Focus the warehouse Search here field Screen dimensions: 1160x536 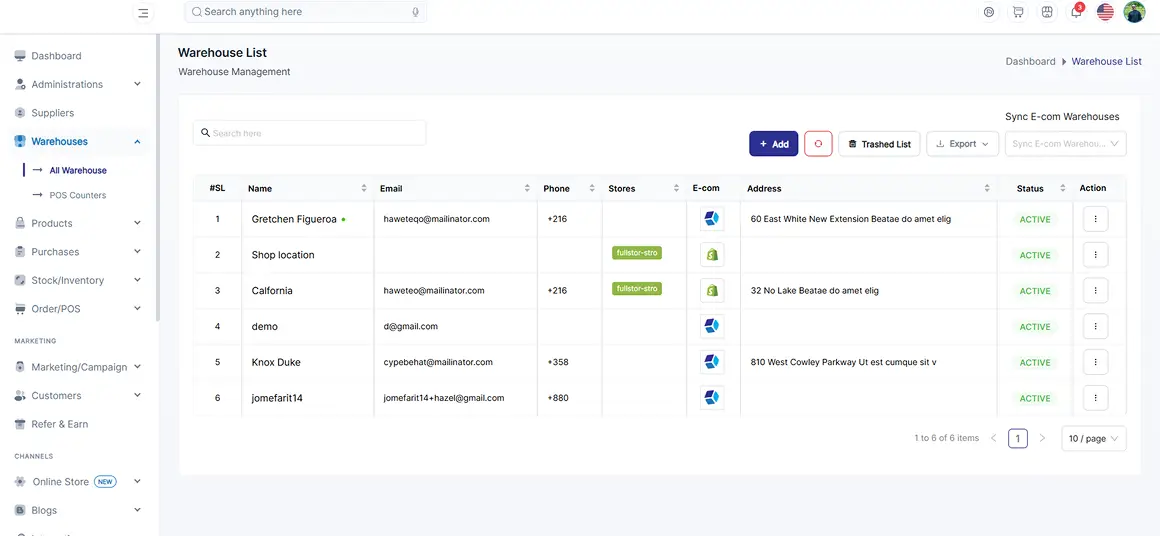(x=309, y=133)
